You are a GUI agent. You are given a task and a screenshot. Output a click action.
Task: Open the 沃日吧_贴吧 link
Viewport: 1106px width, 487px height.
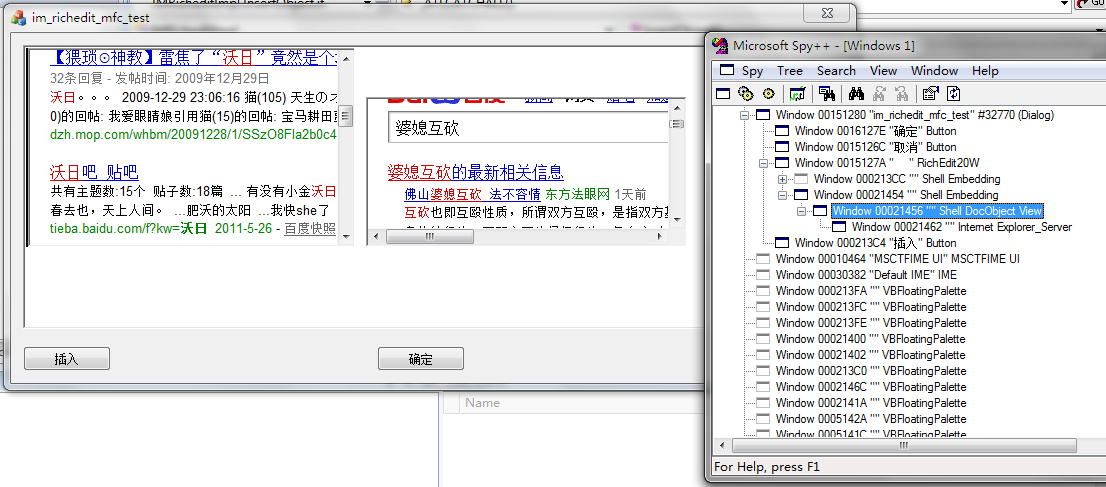pyautogui.click(x=94, y=172)
